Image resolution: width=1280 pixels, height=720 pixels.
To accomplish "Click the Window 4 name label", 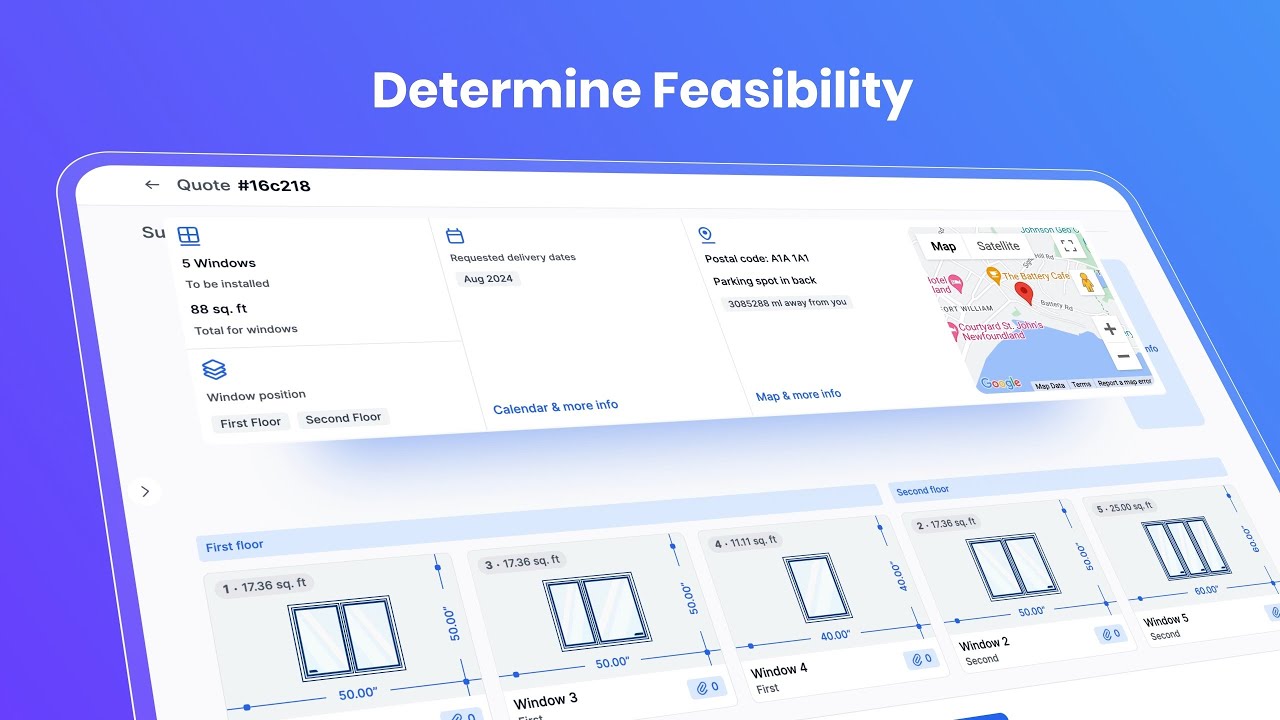I will [x=779, y=670].
